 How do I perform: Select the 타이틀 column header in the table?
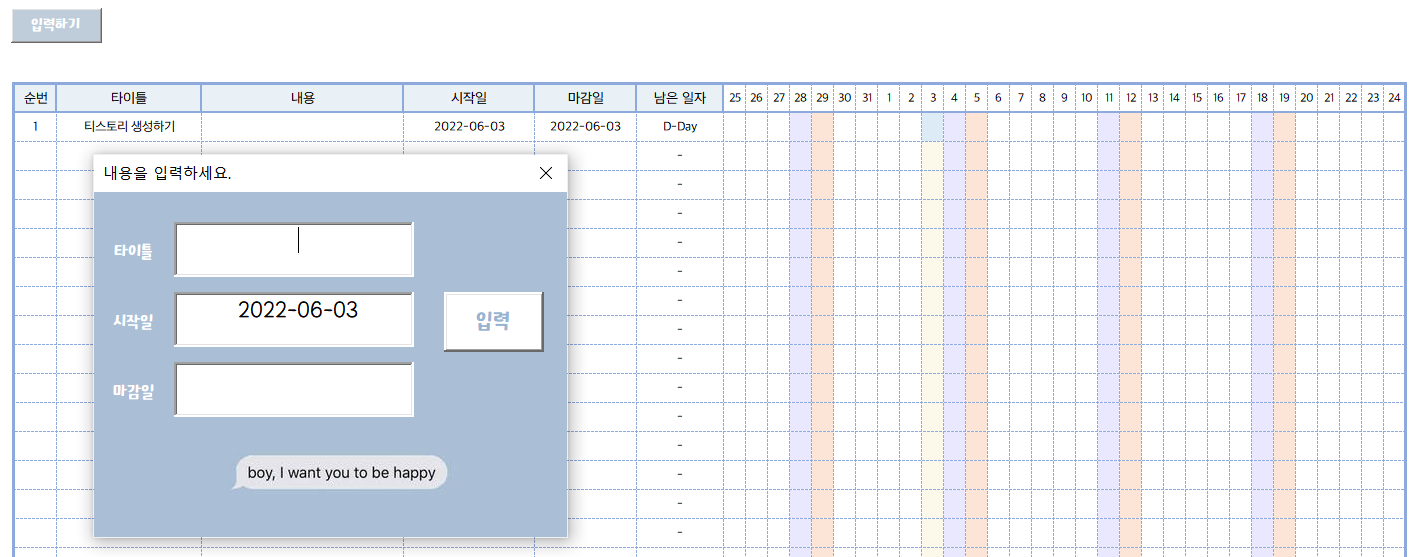point(129,98)
